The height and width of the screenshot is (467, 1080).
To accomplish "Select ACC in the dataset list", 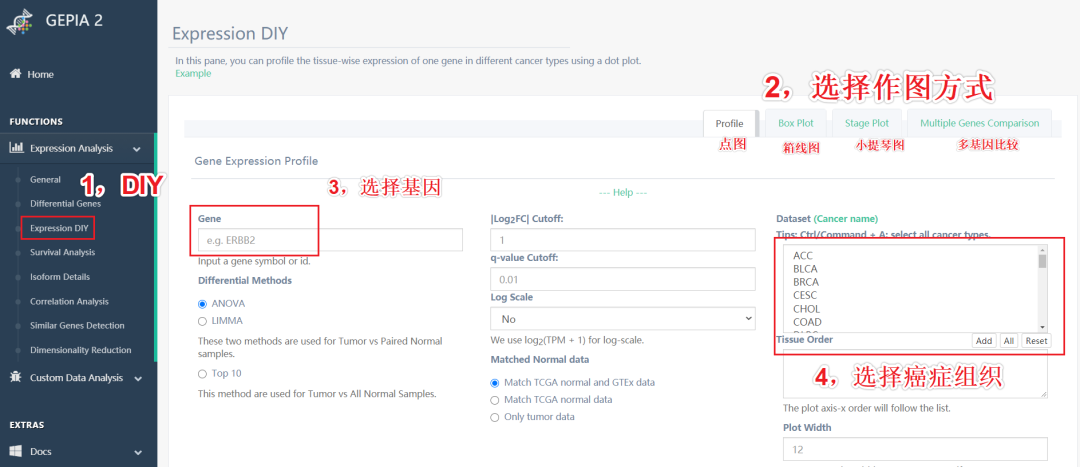I will (x=803, y=256).
